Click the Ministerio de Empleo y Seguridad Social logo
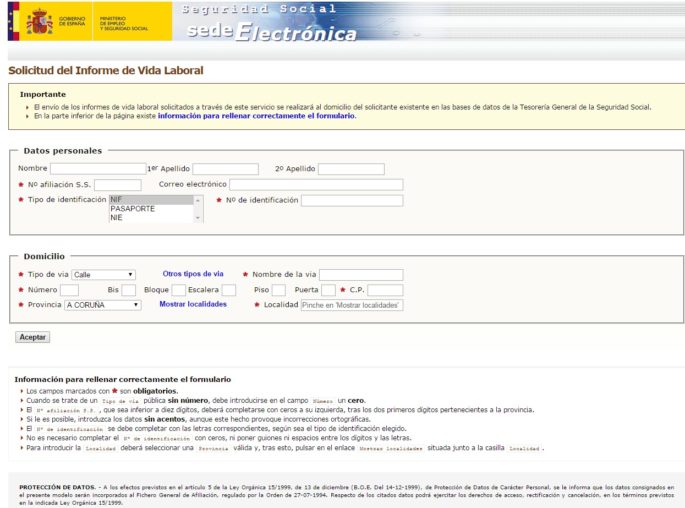 coord(124,22)
